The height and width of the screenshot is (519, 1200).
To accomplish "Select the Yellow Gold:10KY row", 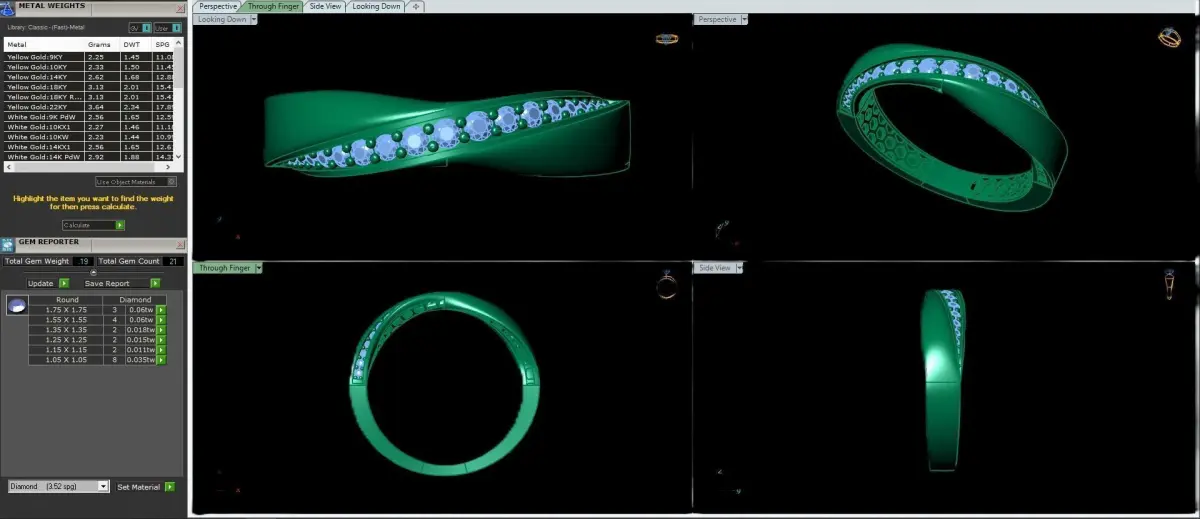I will coord(90,67).
